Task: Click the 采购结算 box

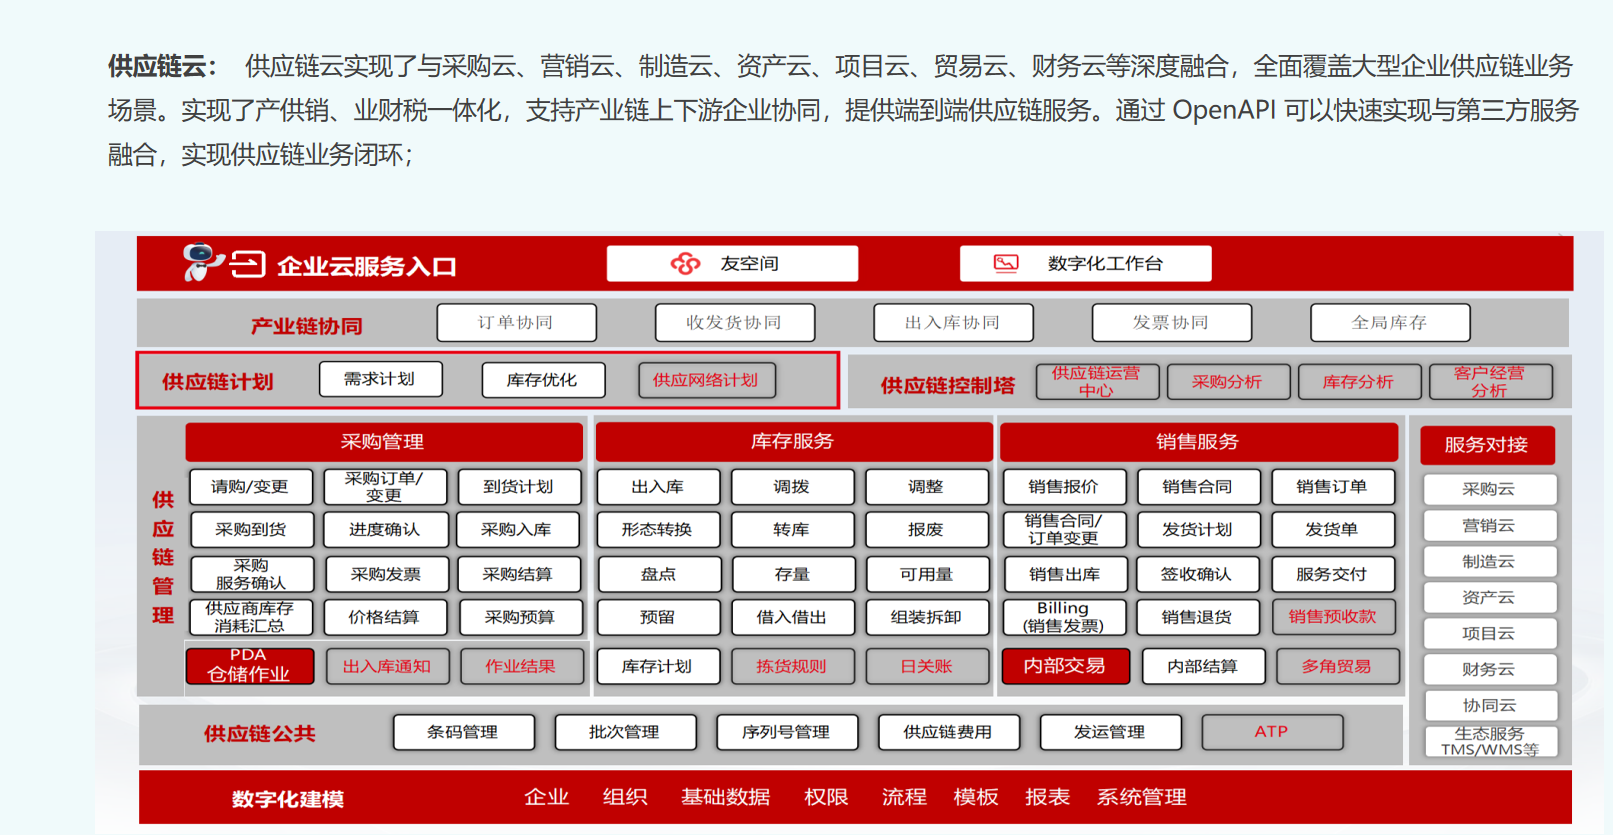Action: click(519, 574)
